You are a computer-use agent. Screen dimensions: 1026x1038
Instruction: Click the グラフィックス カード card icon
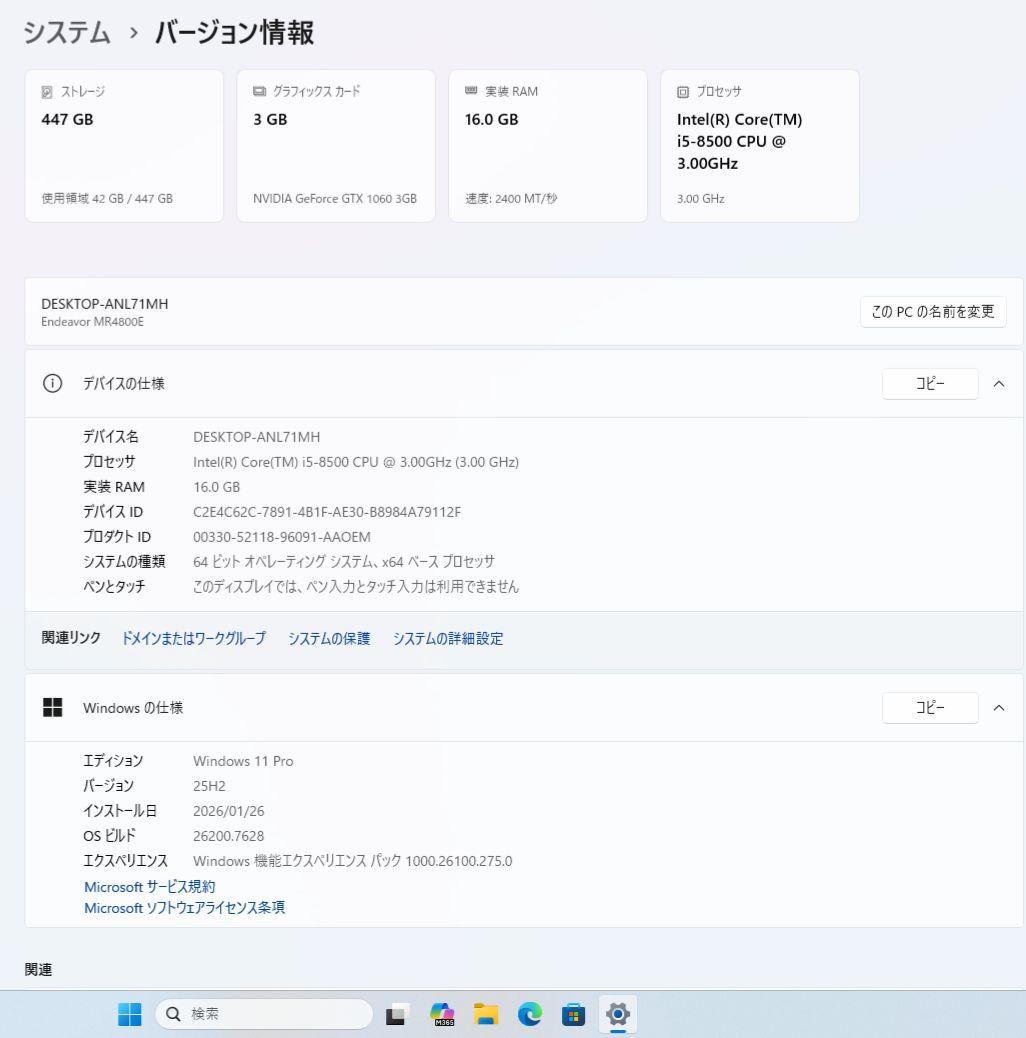257,91
